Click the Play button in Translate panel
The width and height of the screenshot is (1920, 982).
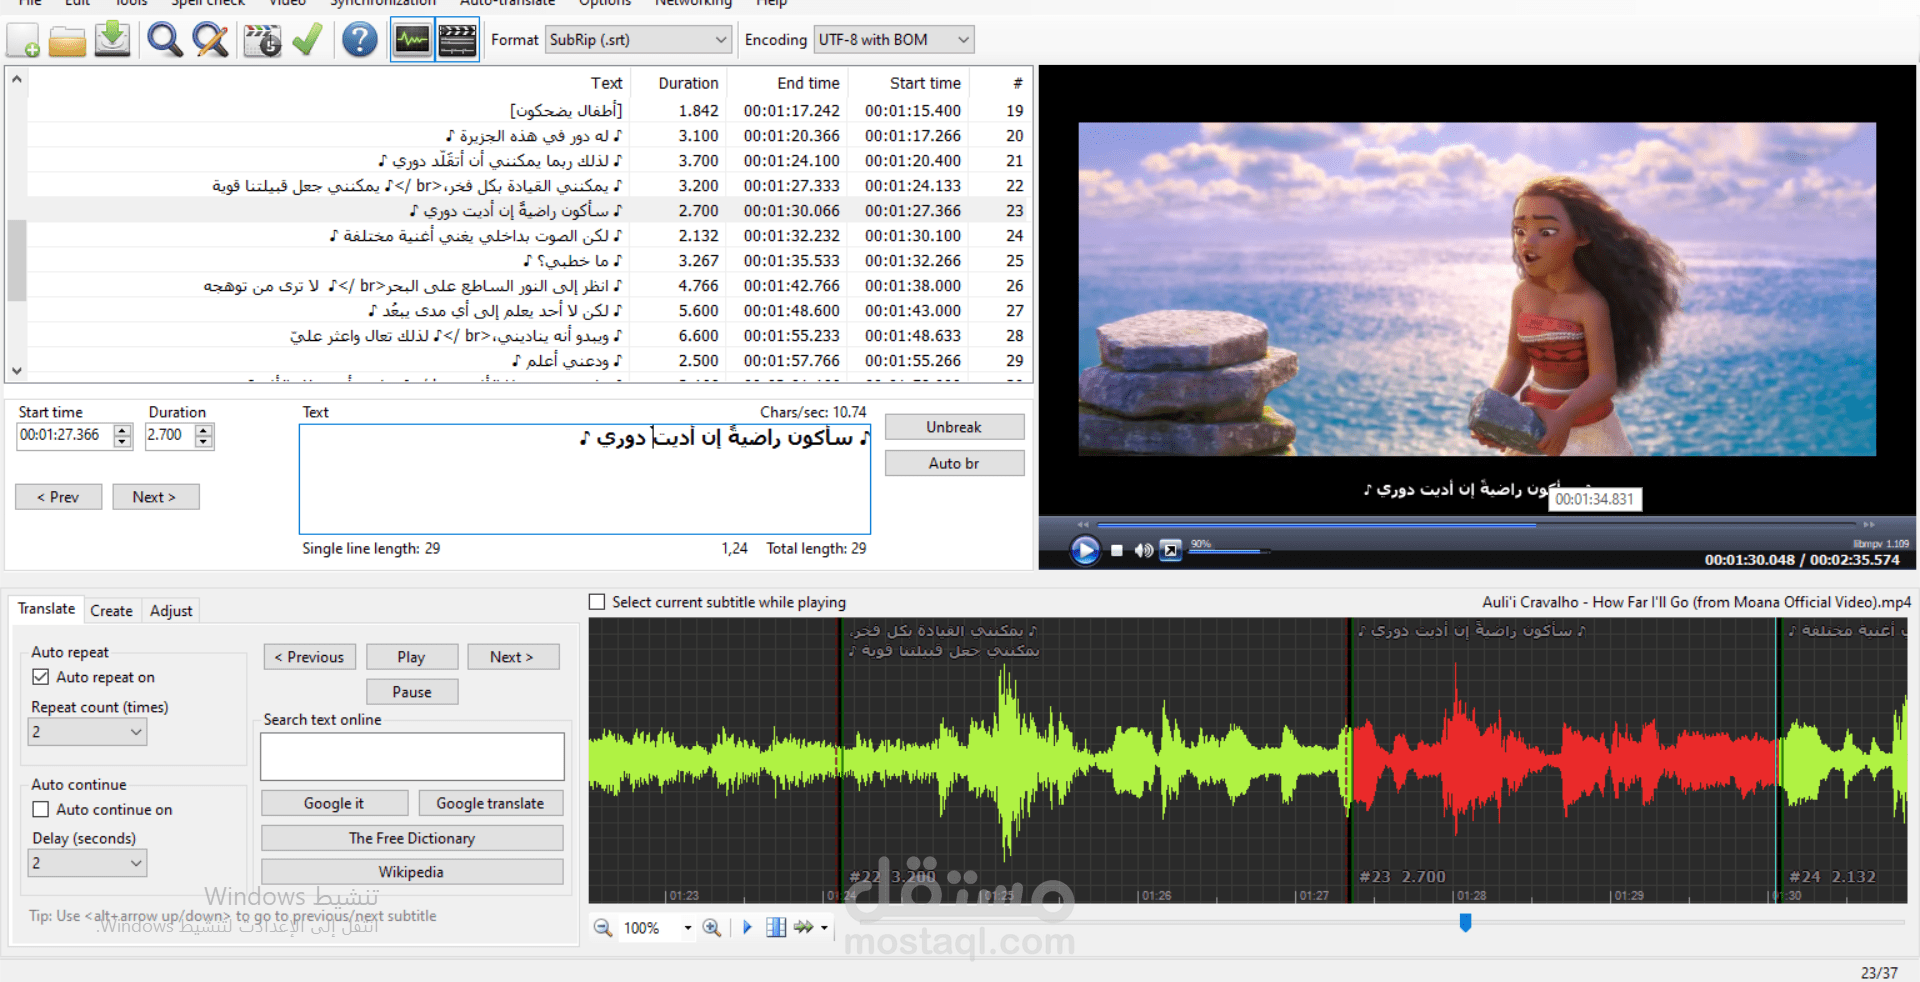click(x=412, y=657)
